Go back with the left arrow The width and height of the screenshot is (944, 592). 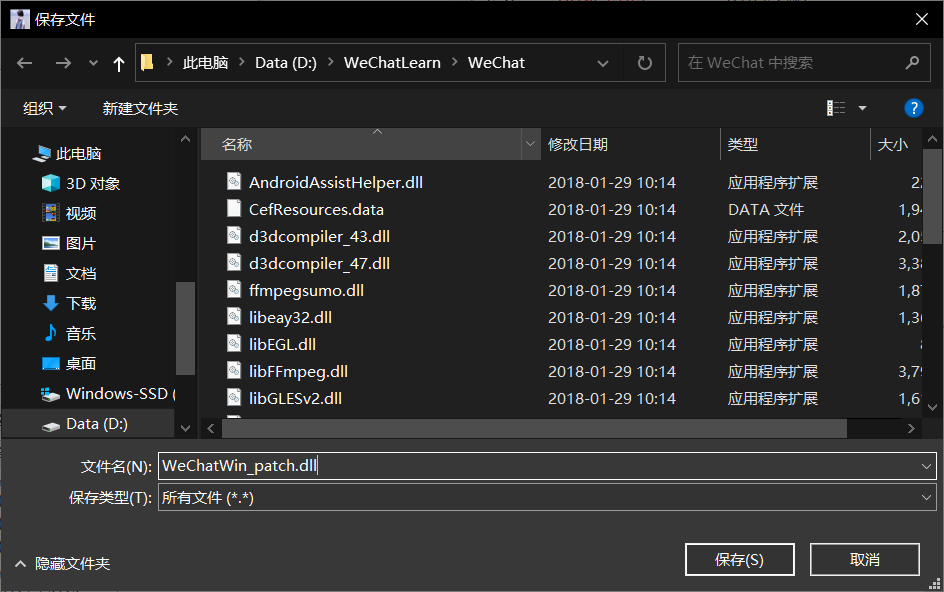click(25, 63)
